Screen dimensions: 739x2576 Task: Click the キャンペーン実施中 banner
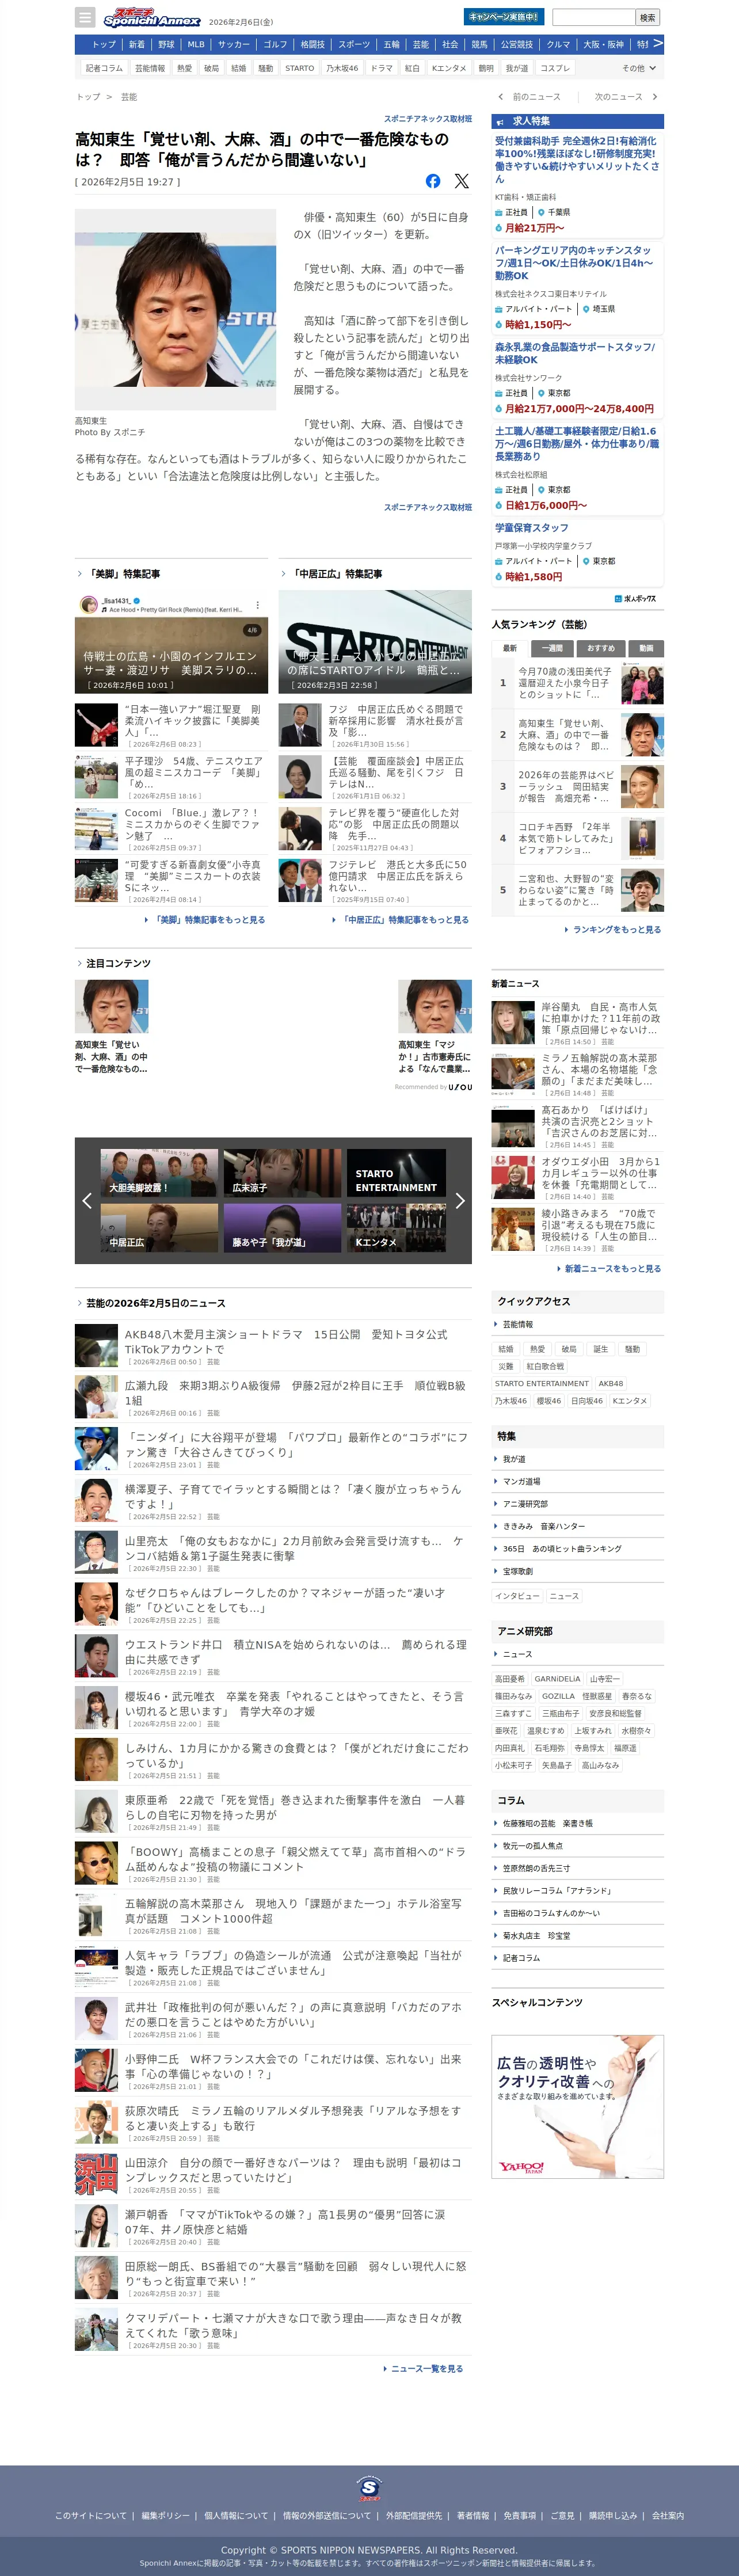(504, 17)
